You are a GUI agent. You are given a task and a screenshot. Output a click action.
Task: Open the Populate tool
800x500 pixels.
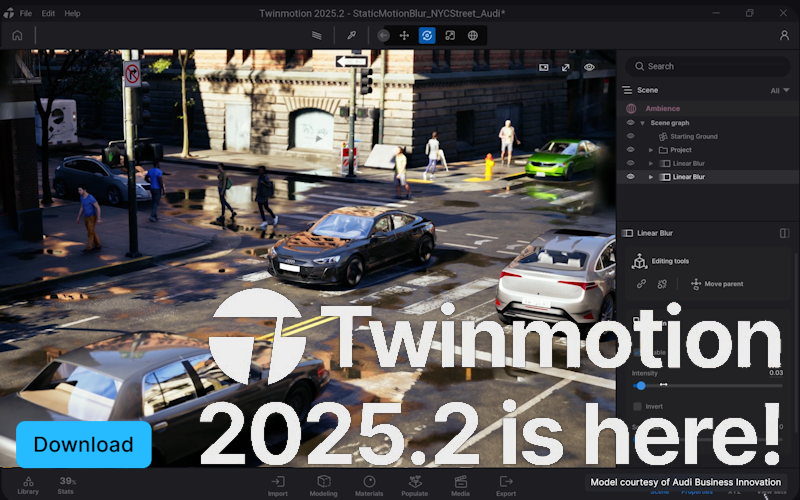click(414, 485)
